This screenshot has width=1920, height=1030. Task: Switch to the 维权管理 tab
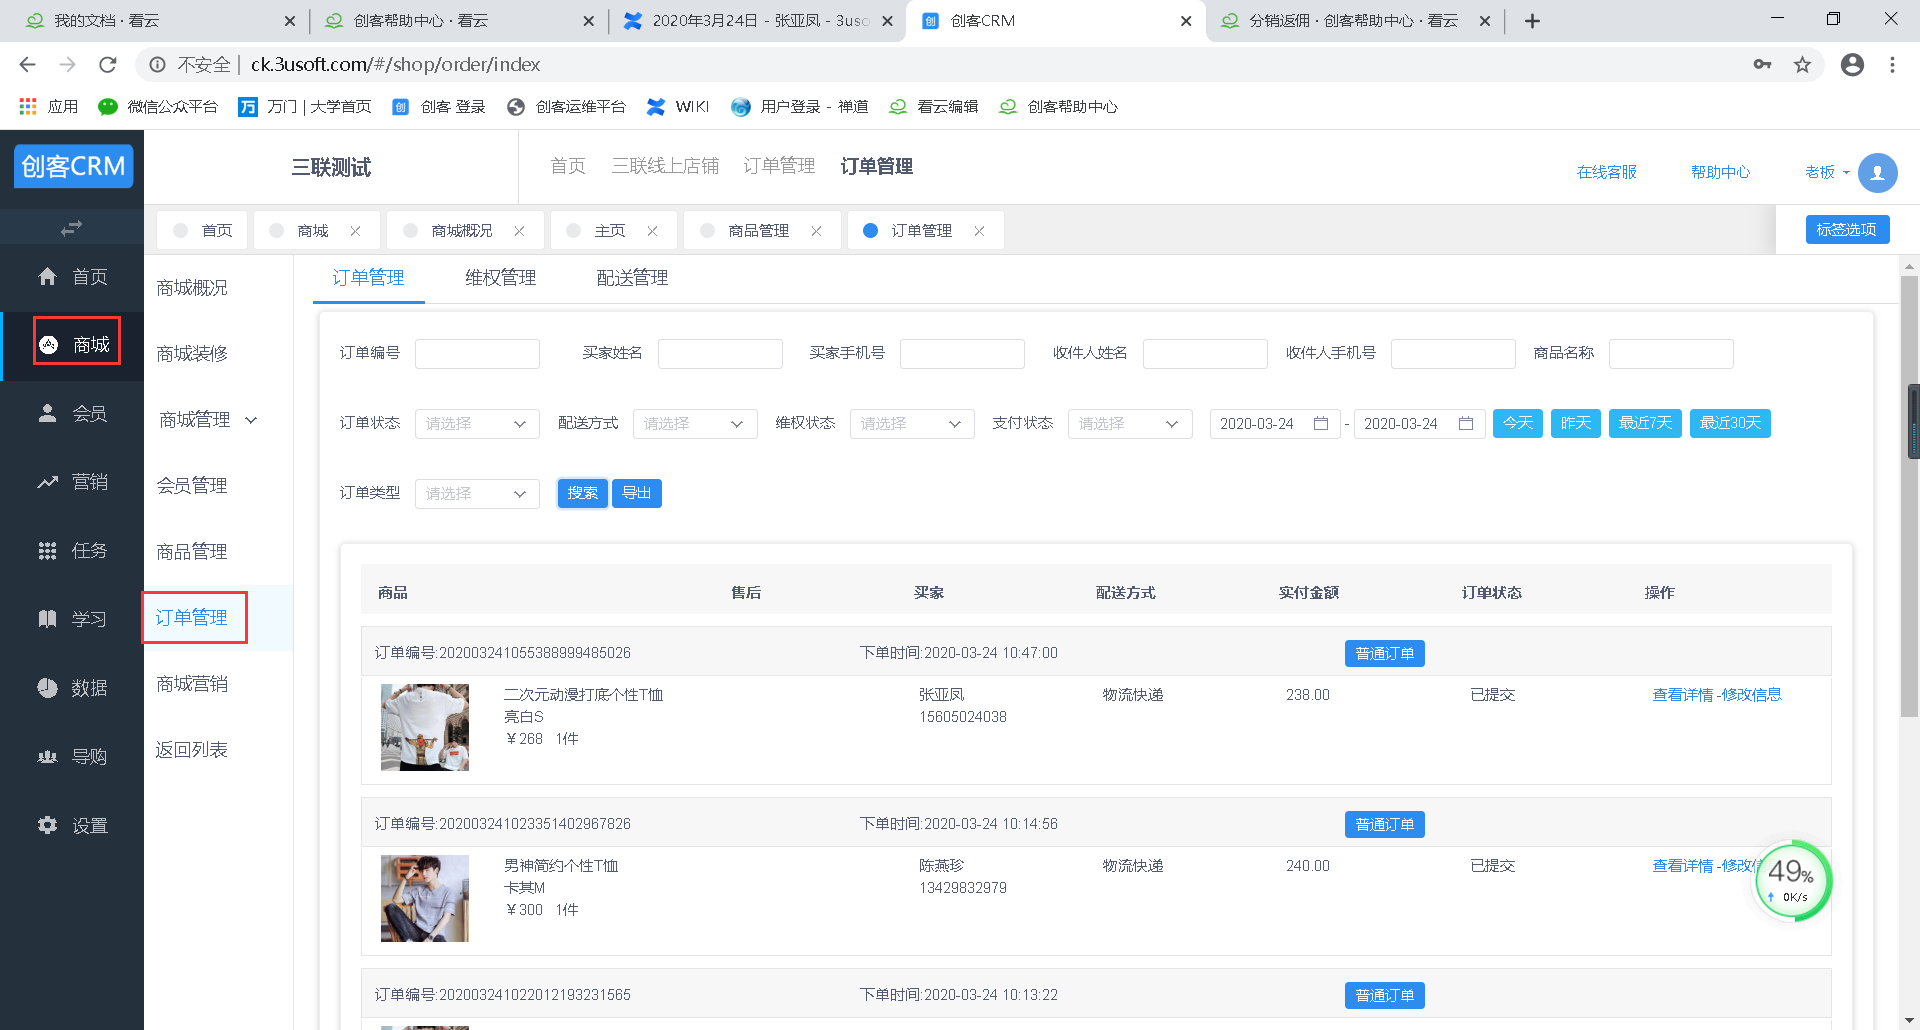500,278
